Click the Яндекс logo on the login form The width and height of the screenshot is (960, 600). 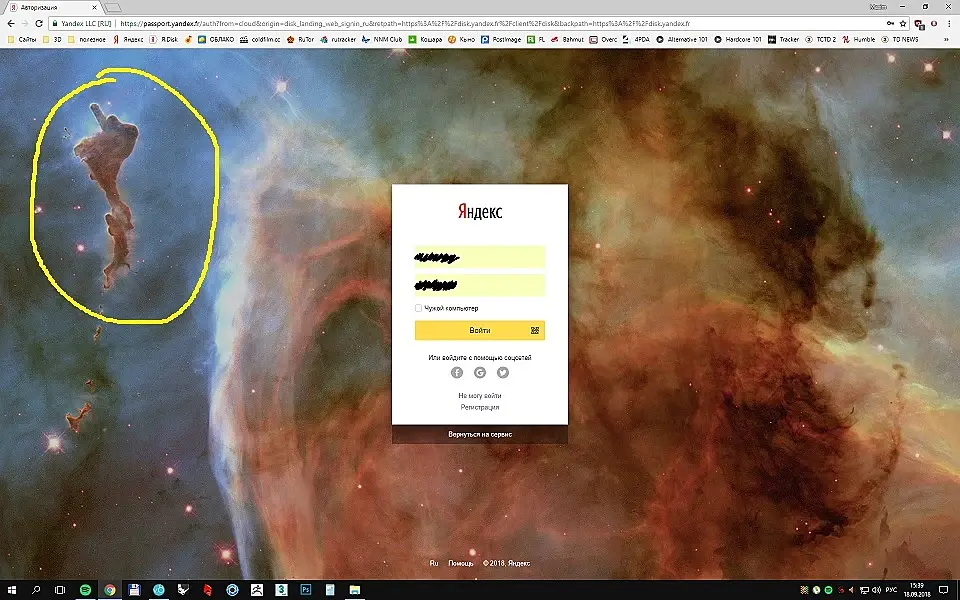coord(480,212)
